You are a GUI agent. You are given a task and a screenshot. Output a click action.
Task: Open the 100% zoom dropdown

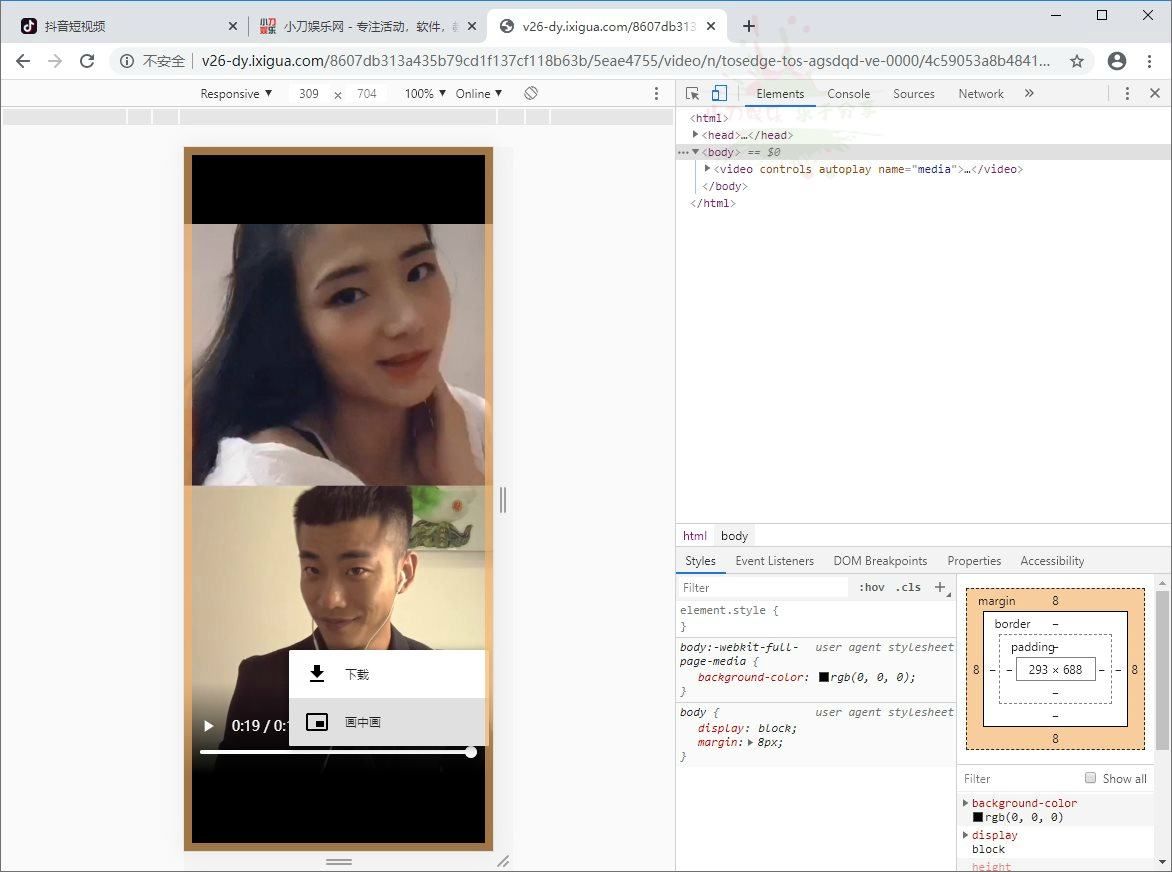pos(425,93)
